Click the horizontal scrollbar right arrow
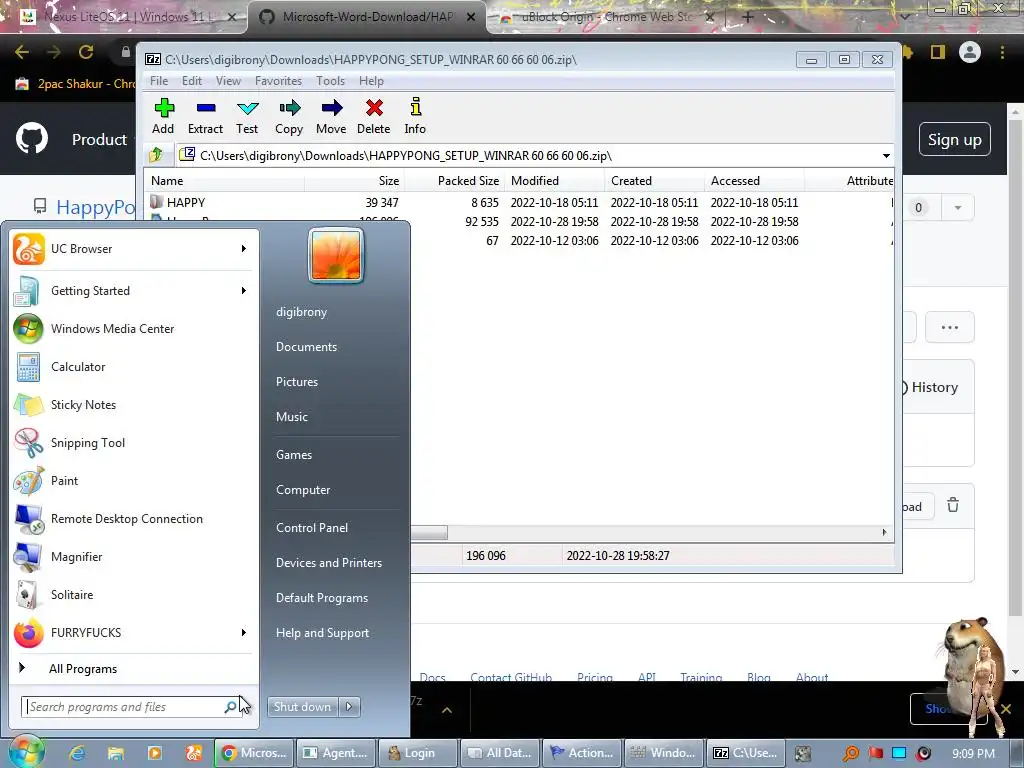The height and width of the screenshot is (768, 1024). tap(884, 532)
